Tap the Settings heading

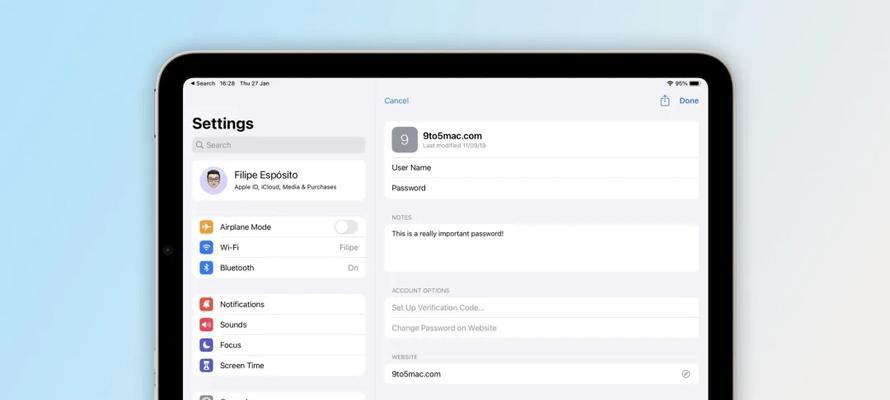222,124
